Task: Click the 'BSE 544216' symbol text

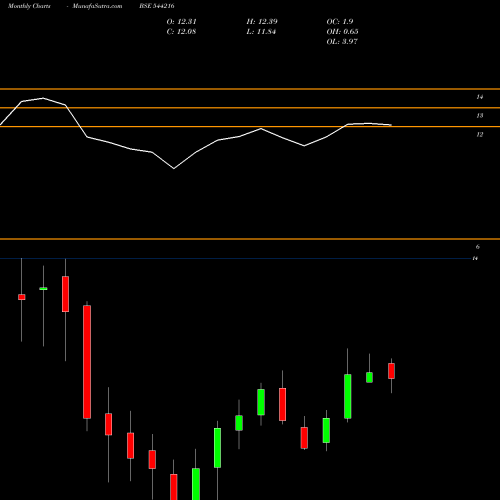Action: point(157,6)
